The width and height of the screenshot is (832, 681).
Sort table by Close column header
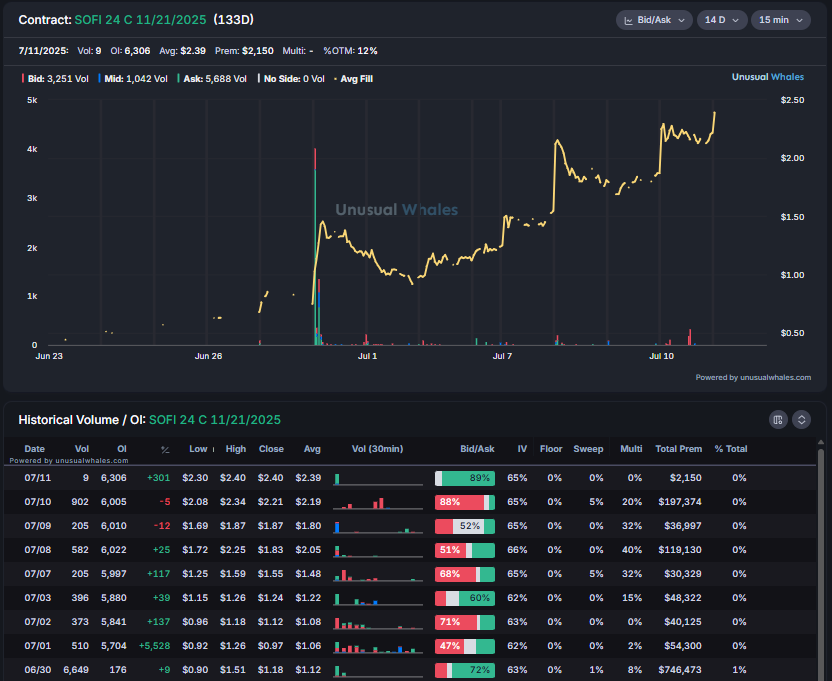271,449
